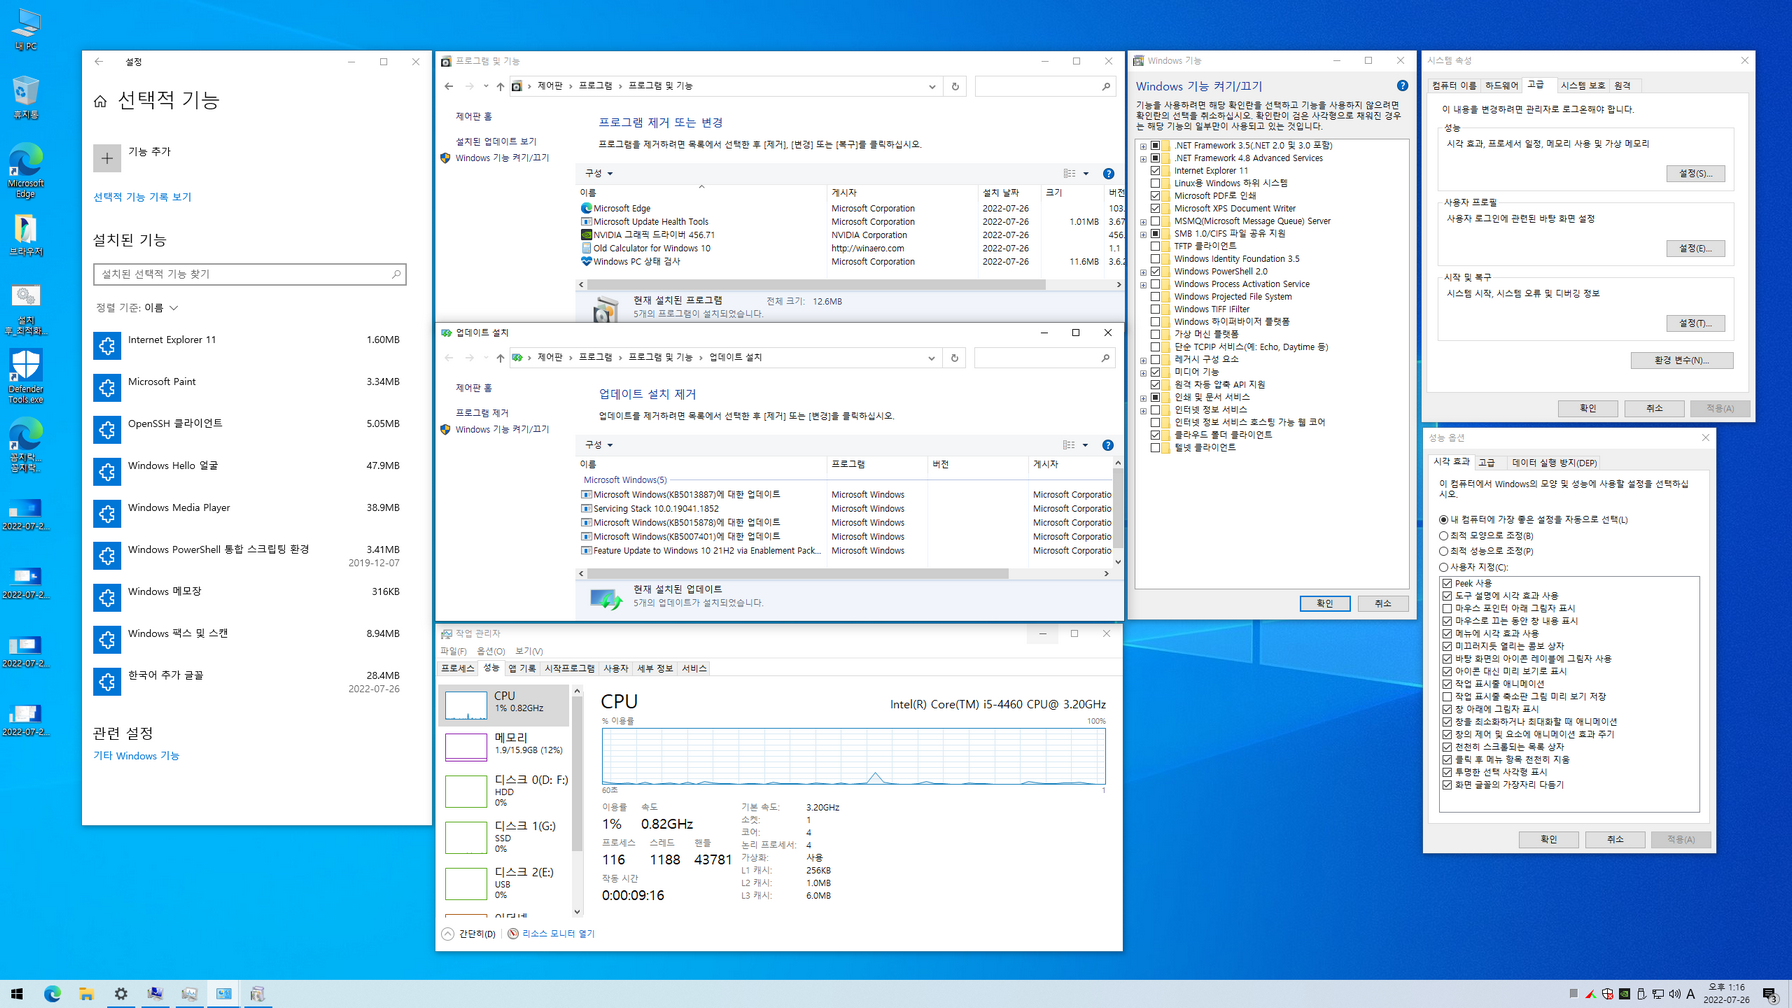1792x1008 pixels.
Task: Open address history dropdown in 업데이트 설치
Action: pos(931,358)
